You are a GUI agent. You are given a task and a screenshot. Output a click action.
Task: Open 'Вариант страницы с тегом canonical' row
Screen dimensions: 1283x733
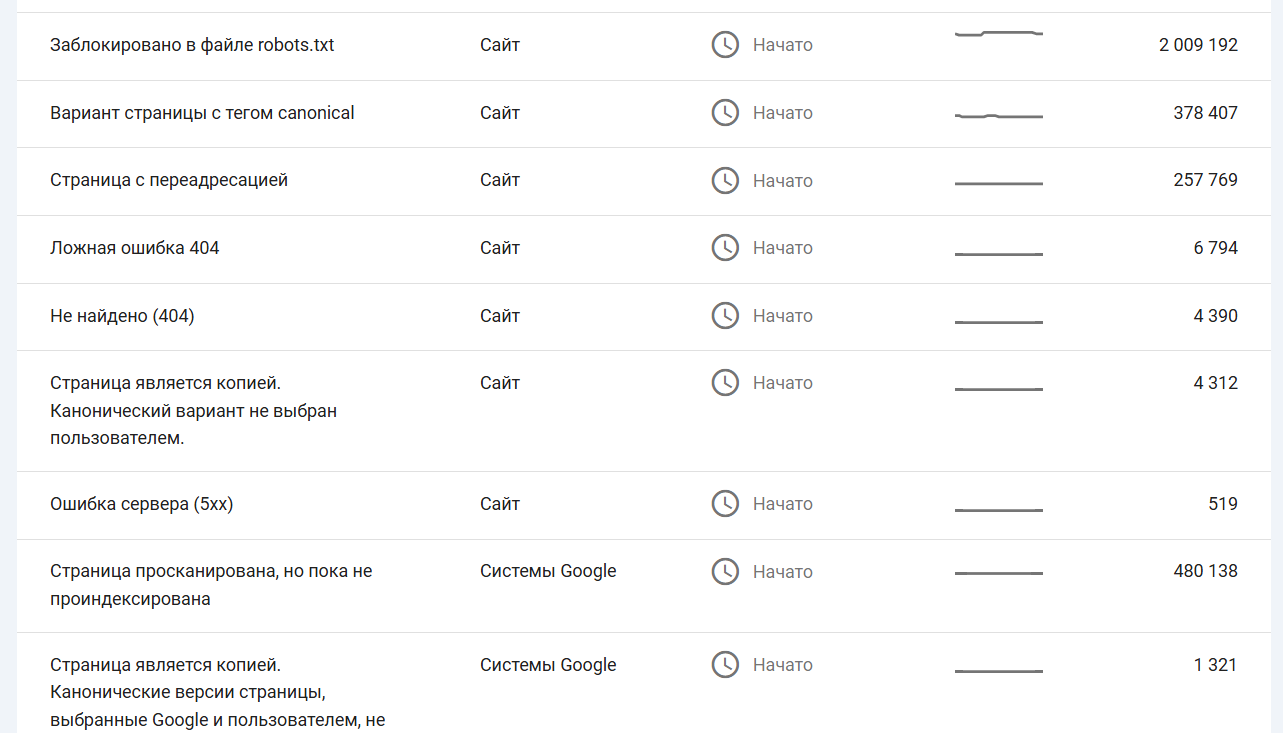pyautogui.click(x=202, y=113)
